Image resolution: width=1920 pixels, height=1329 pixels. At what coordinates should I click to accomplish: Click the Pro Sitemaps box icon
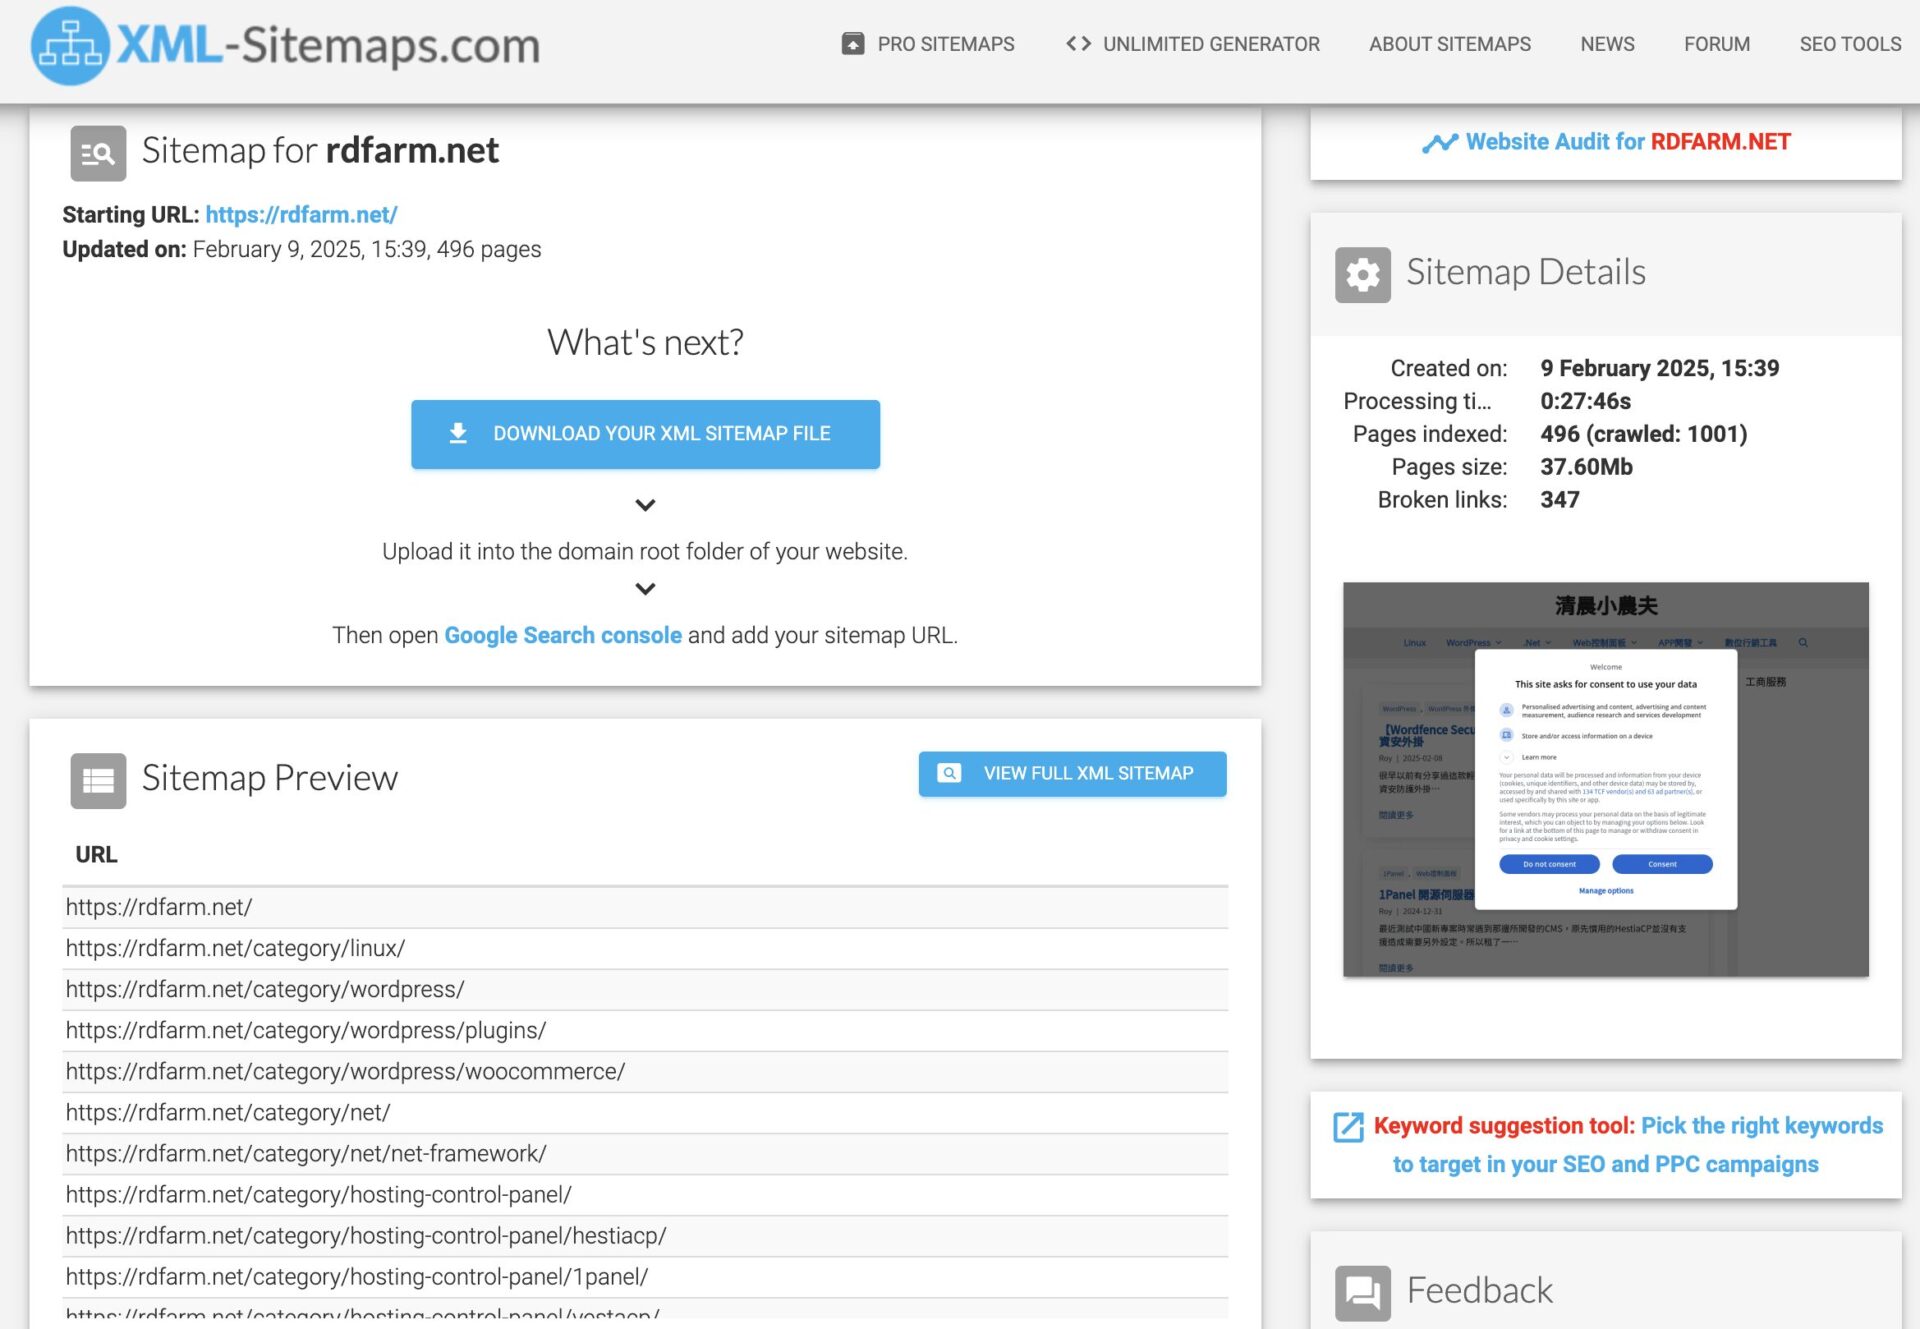pyautogui.click(x=853, y=44)
